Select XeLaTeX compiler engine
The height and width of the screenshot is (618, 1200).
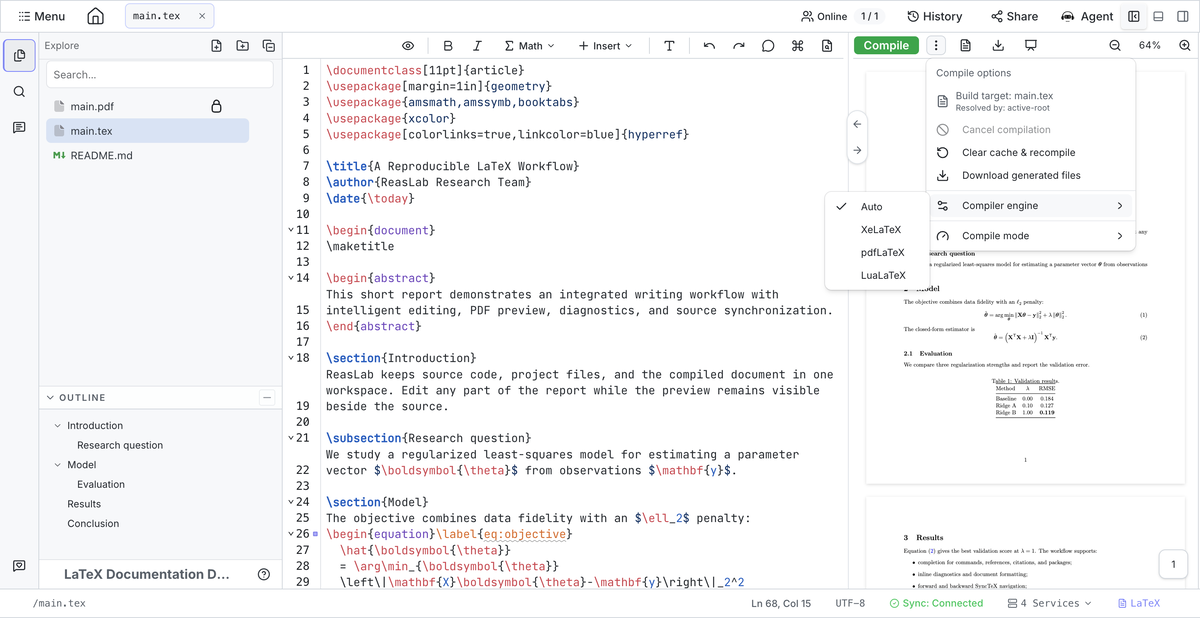click(x=877, y=230)
